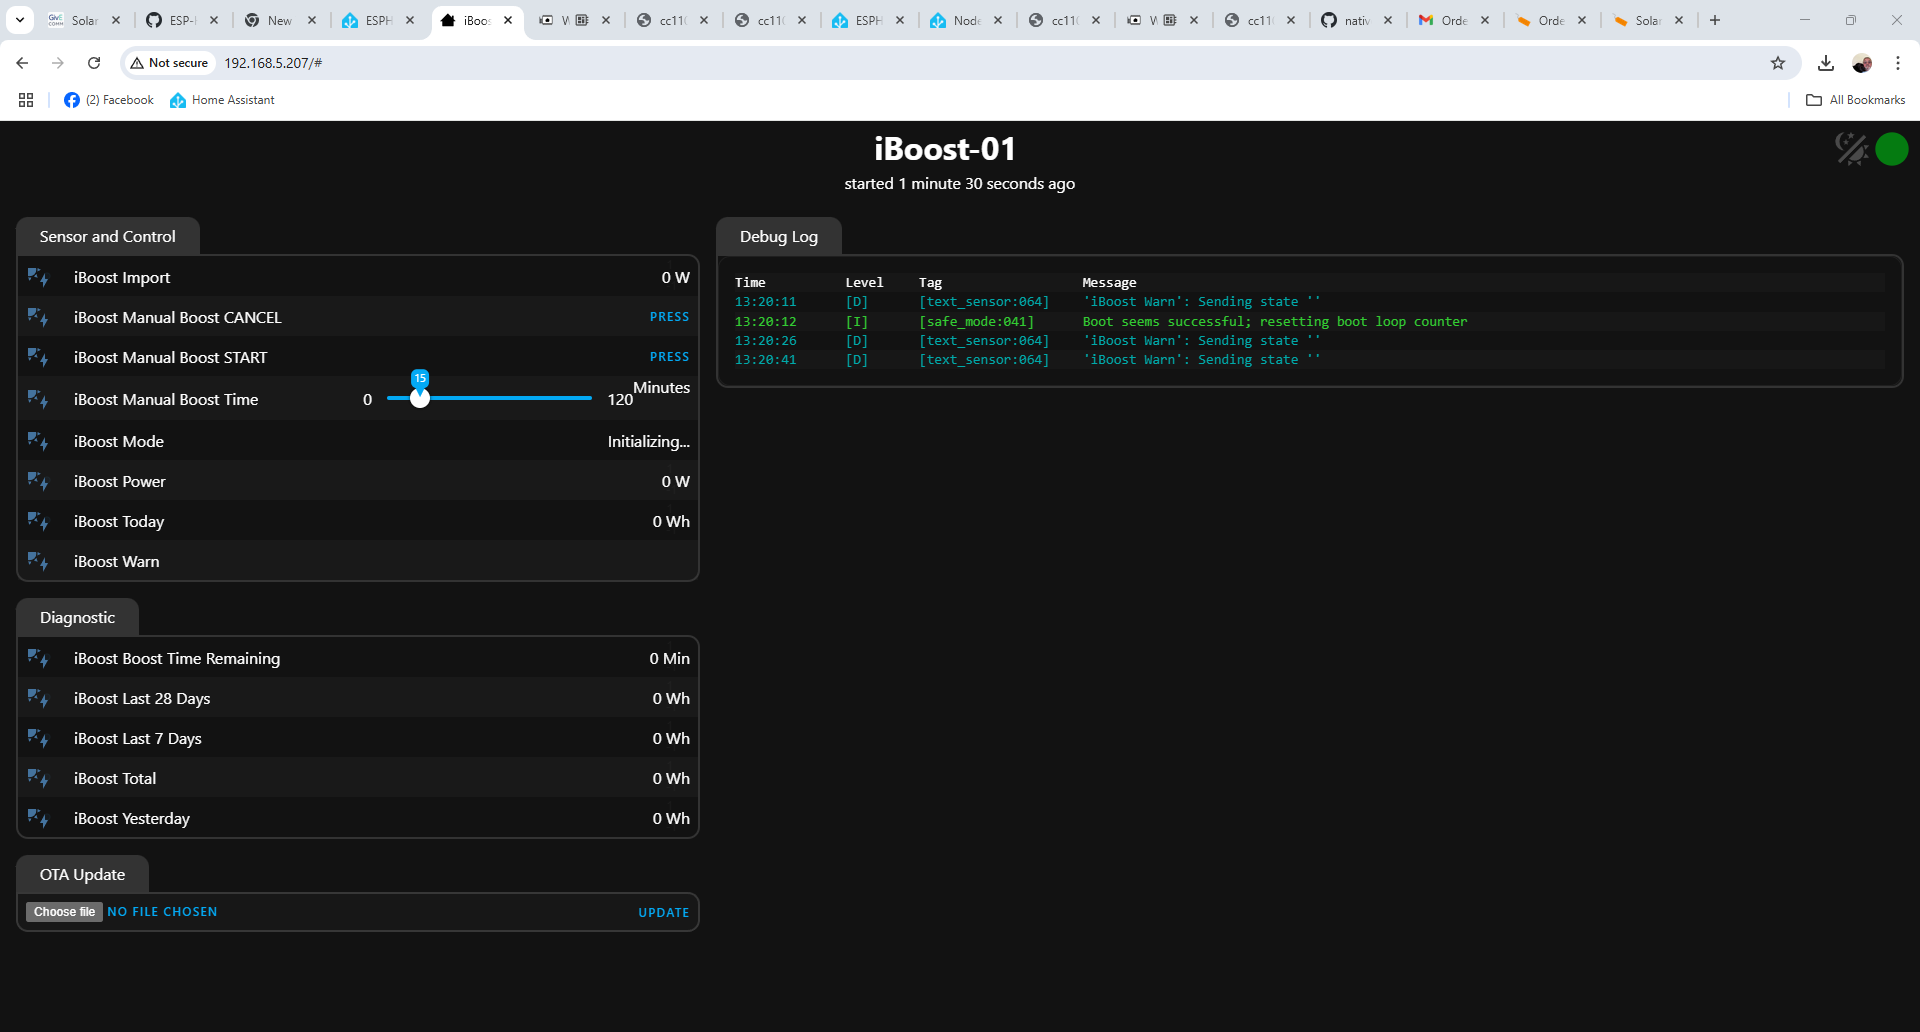This screenshot has height=1032, width=1920.
Task: Open the apps grid in bookmarks bar
Action: (26, 100)
